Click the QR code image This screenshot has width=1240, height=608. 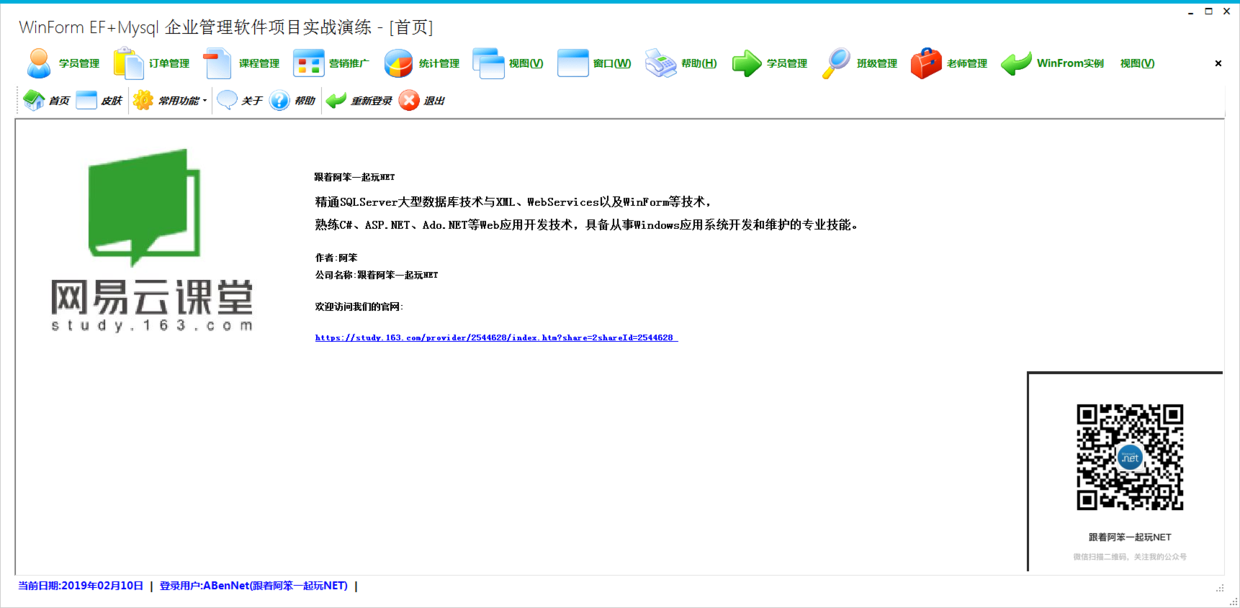1130,457
